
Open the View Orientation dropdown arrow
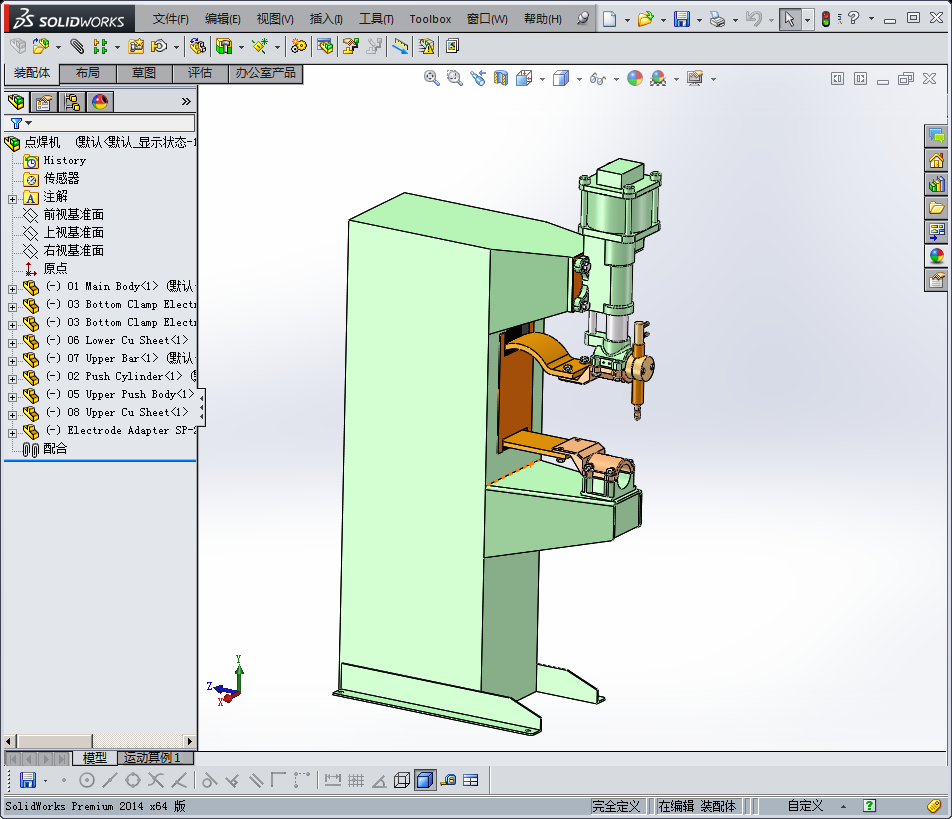(542, 79)
